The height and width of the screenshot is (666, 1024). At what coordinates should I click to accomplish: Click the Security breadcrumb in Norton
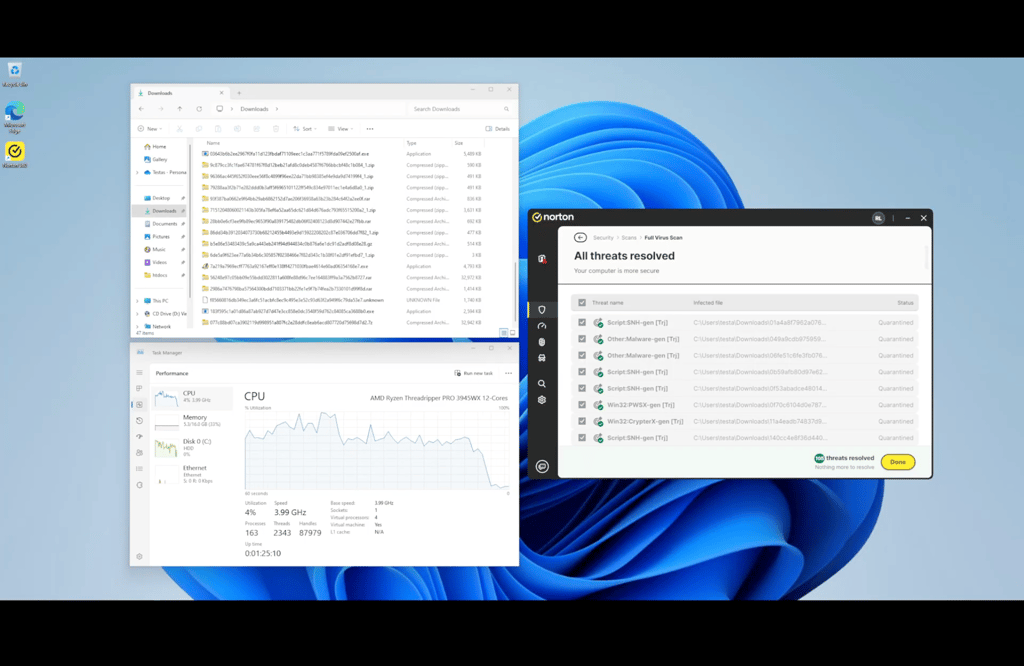[x=603, y=238]
